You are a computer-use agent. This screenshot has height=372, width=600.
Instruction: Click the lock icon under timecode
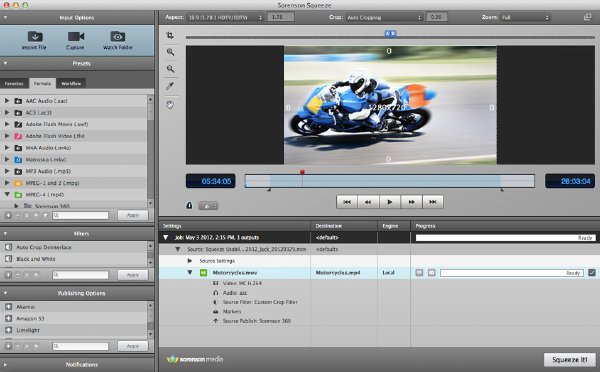pyautogui.click(x=189, y=206)
